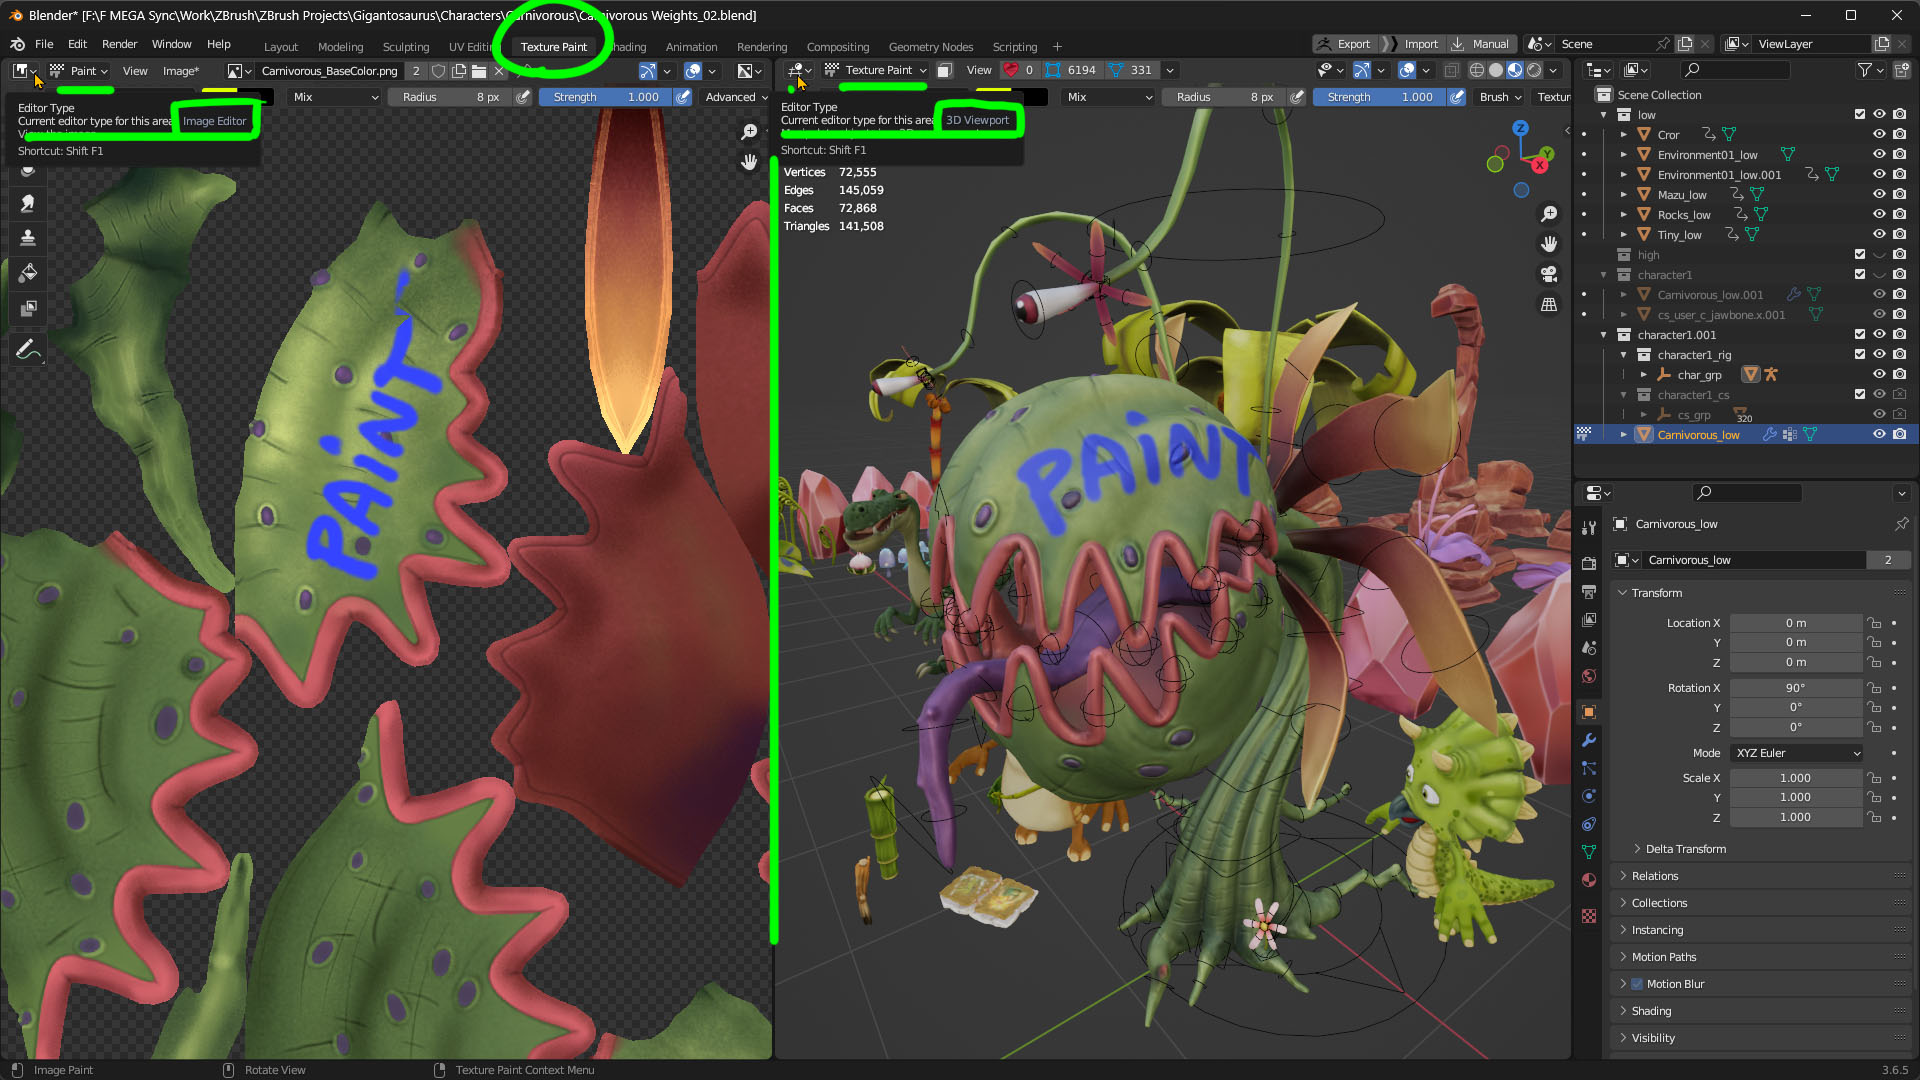The image size is (1920, 1080).
Task: Open the Render menu
Action: point(120,43)
